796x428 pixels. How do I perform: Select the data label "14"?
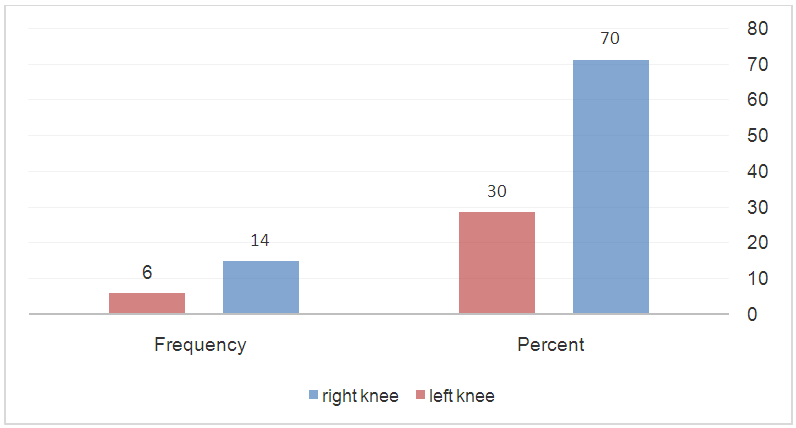261,240
